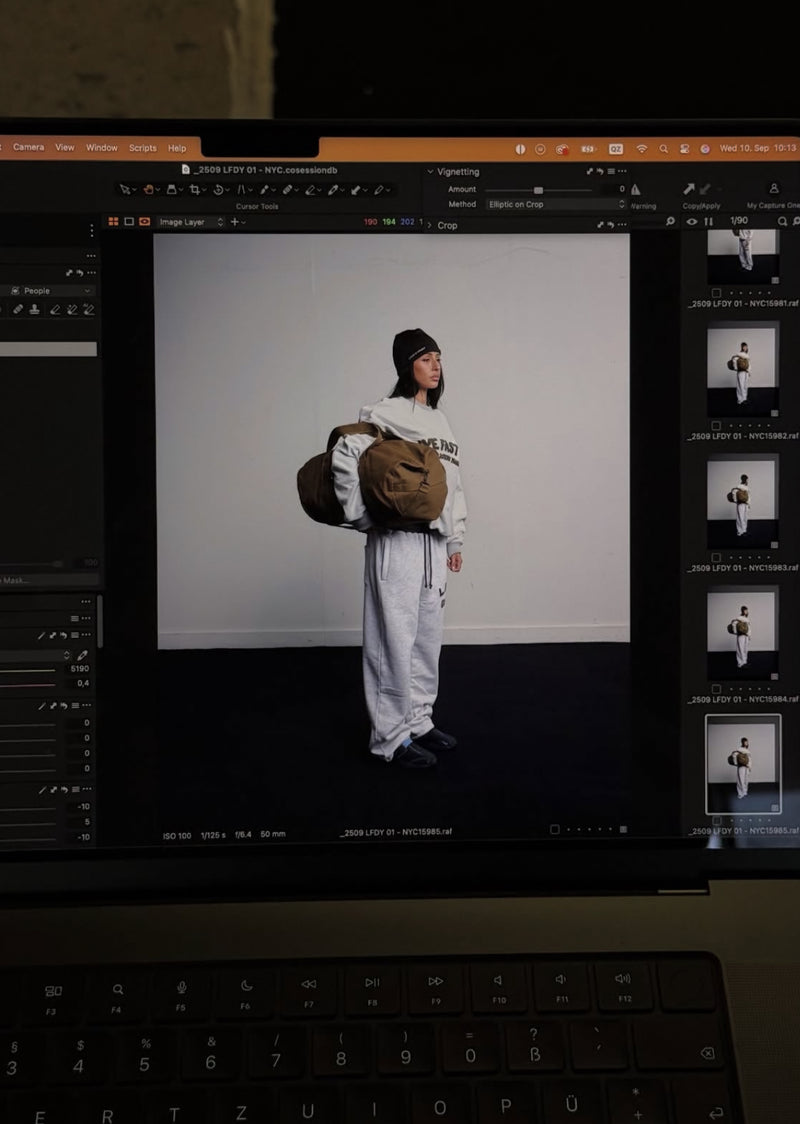Click the Copy/Apply adjustments arrow icon
Viewport: 800px width, 1124px height.
pos(690,189)
